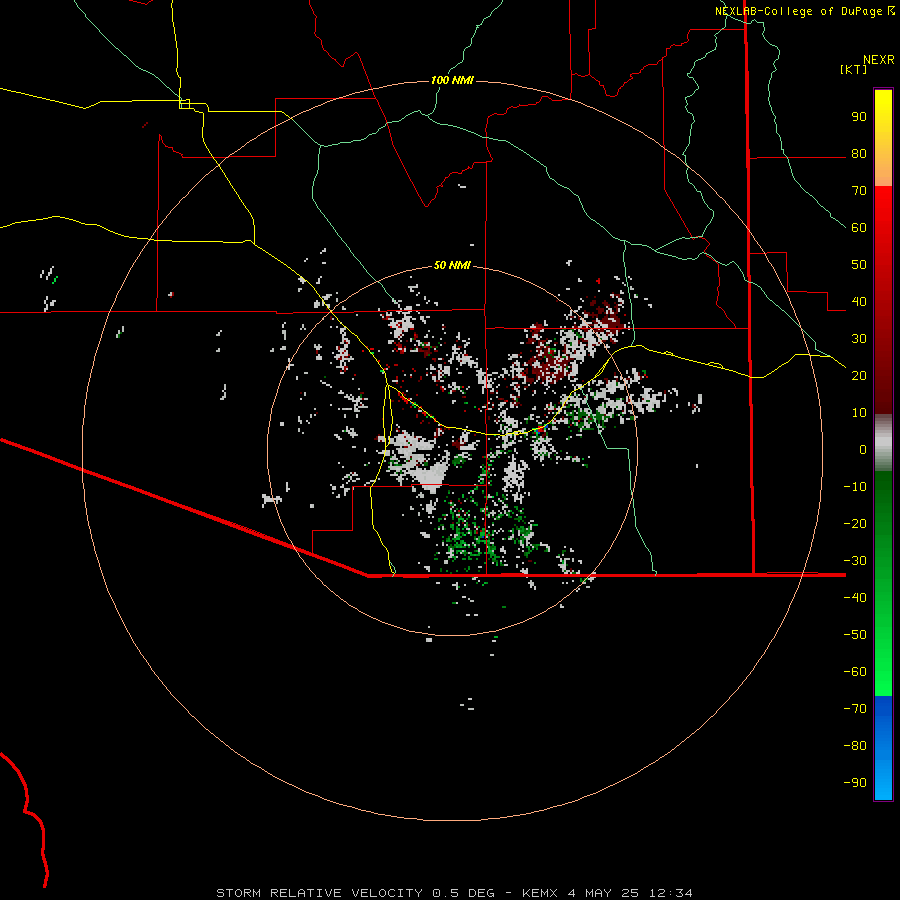Click the -10 value on the color scale
900x900 pixels.
coord(855,487)
